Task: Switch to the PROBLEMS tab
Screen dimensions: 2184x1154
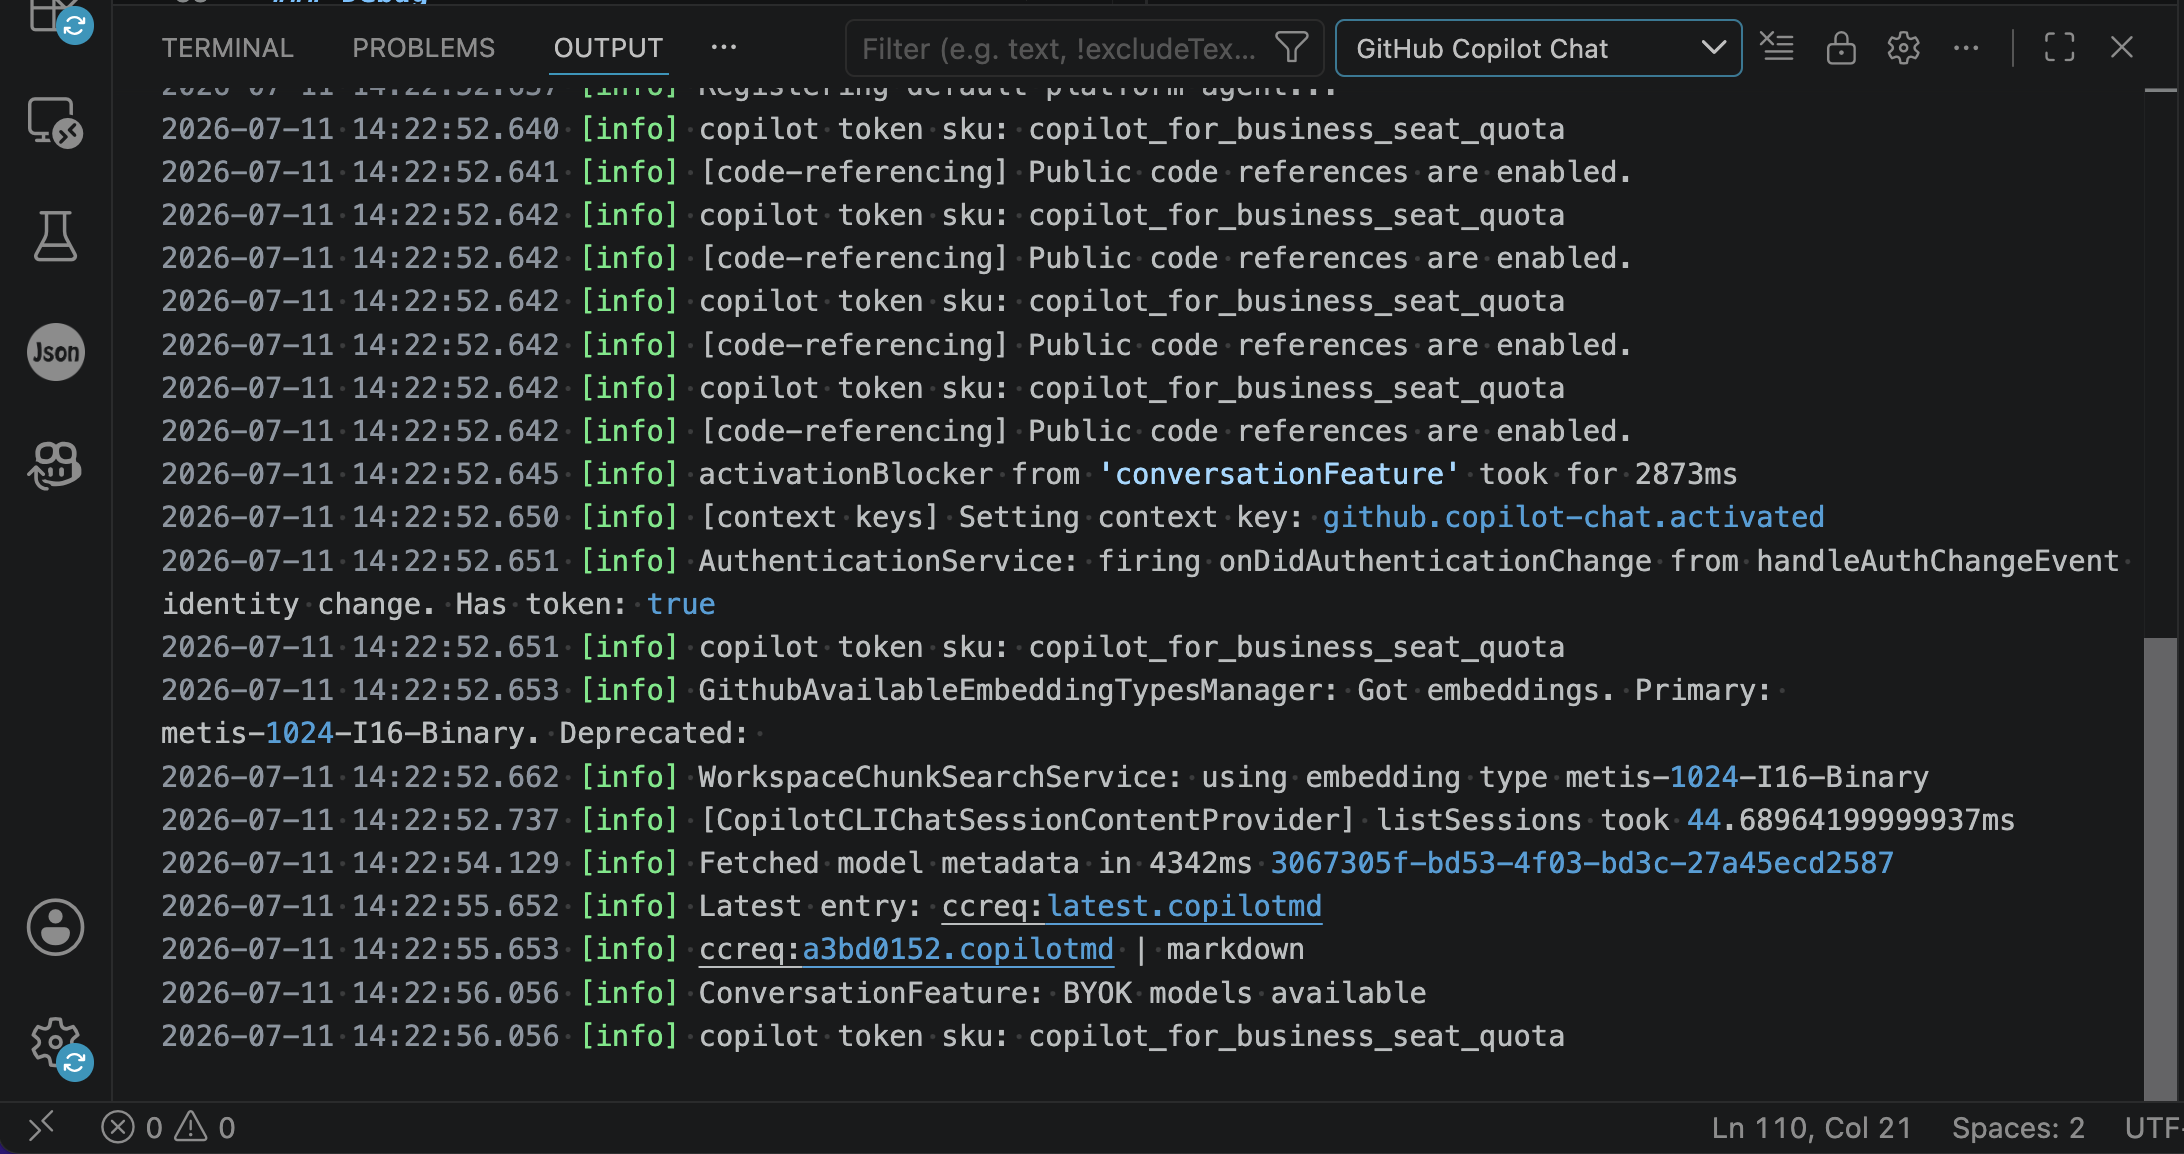Action: pos(423,48)
